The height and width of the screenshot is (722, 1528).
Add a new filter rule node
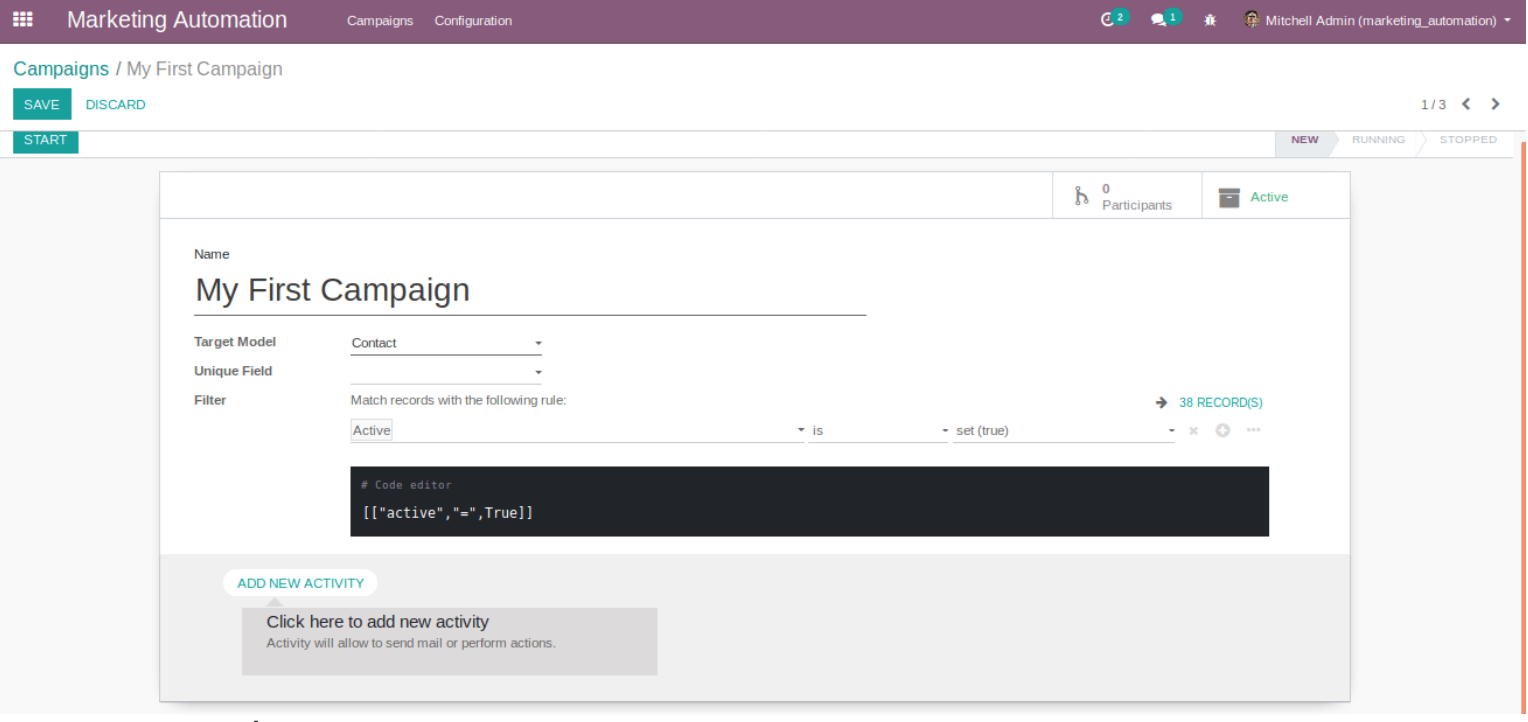click(1222, 431)
